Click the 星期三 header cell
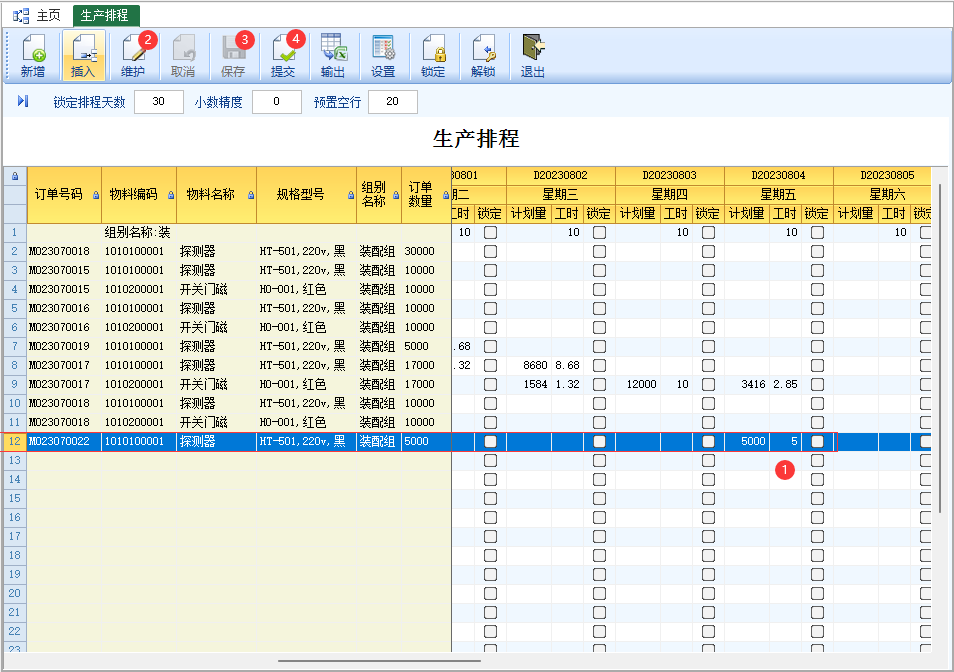Viewport: 954px width, 672px height. point(560,195)
